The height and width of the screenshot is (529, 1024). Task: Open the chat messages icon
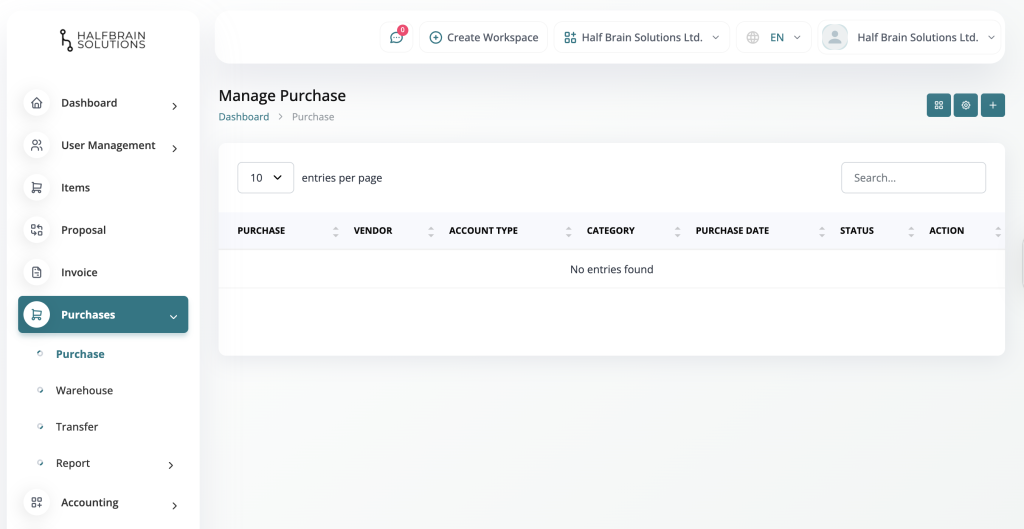click(x=397, y=38)
